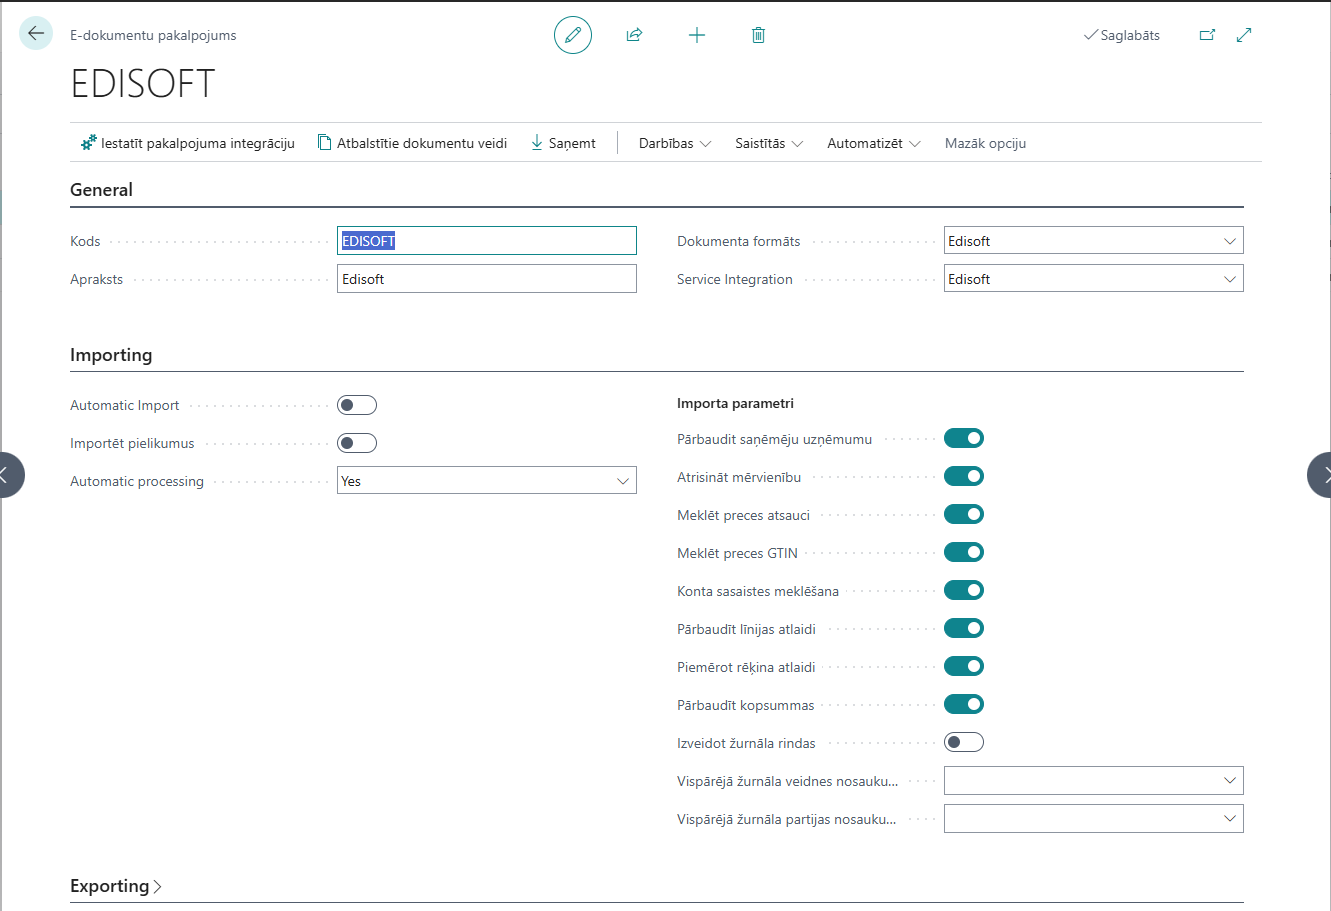Click the pencil edit icon
1331x911 pixels.
[573, 35]
